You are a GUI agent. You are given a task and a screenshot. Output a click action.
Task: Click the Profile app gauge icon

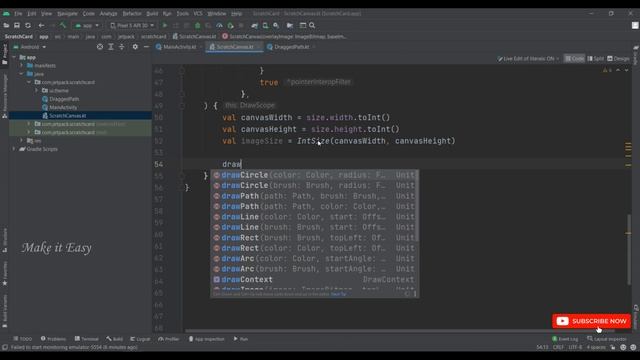[219, 25]
